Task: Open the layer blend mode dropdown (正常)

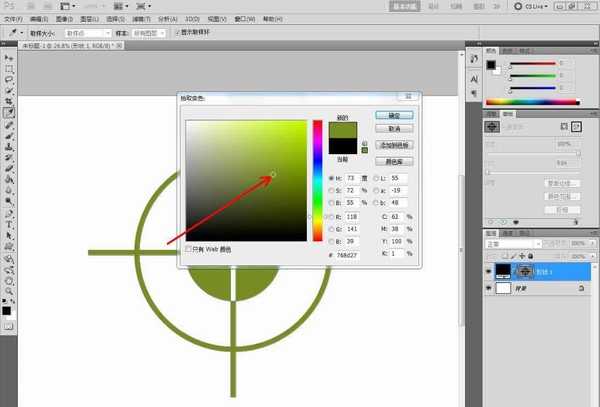Action: click(513, 242)
